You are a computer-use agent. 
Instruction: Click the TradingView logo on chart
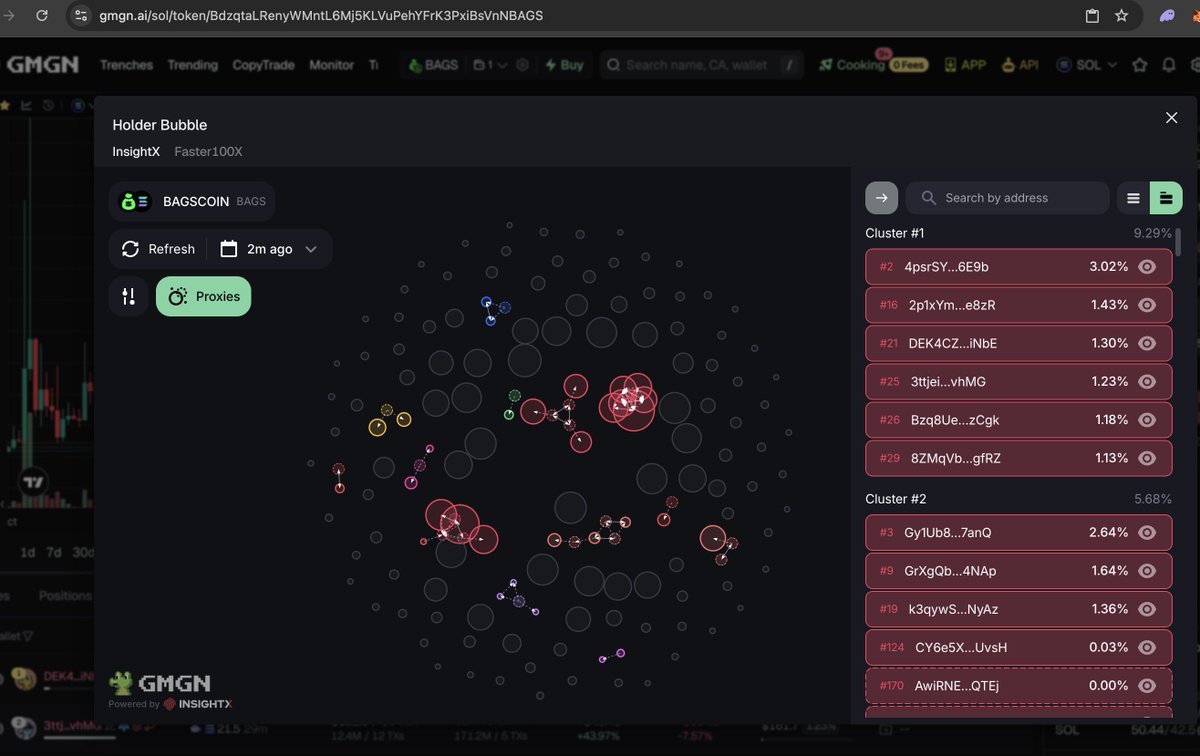[x=34, y=482]
